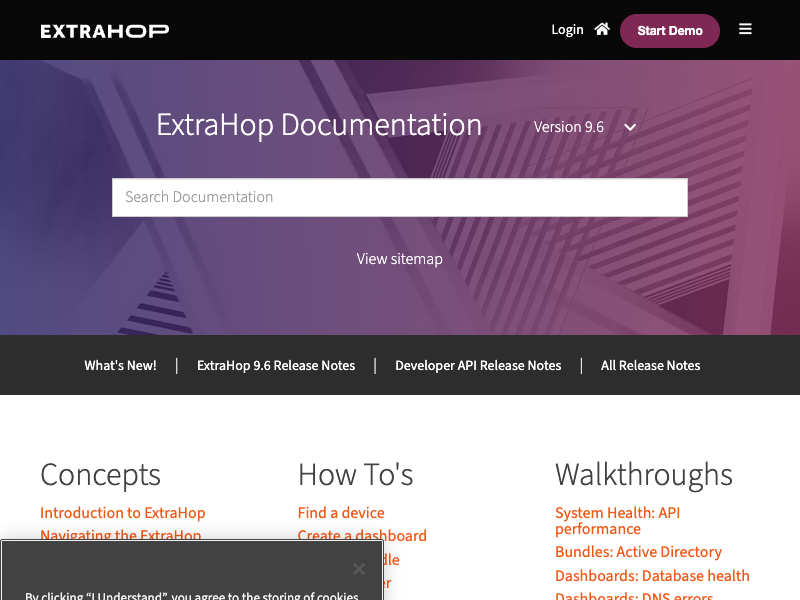
Task: Open Dashboards: Database health walkthrough
Action: [652, 576]
